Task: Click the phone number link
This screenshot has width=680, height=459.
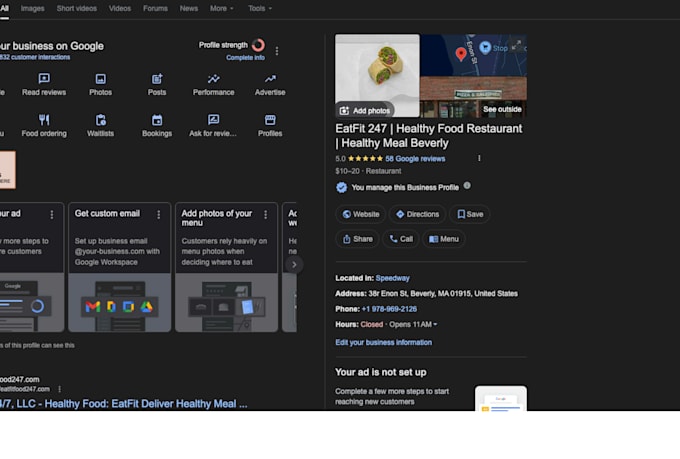Action: [x=389, y=309]
